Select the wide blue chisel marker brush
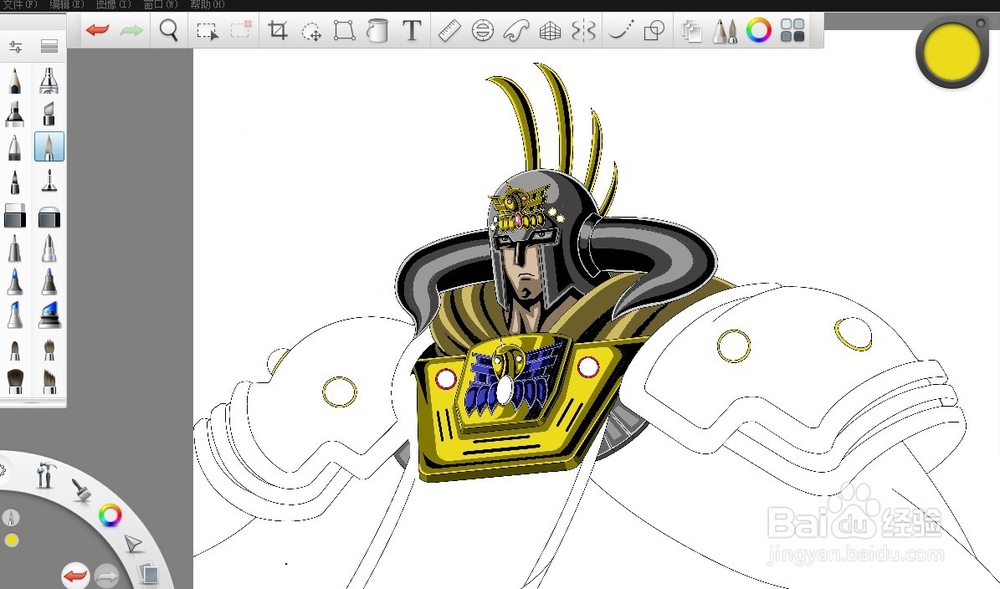This screenshot has width=1000, height=589. coord(49,316)
